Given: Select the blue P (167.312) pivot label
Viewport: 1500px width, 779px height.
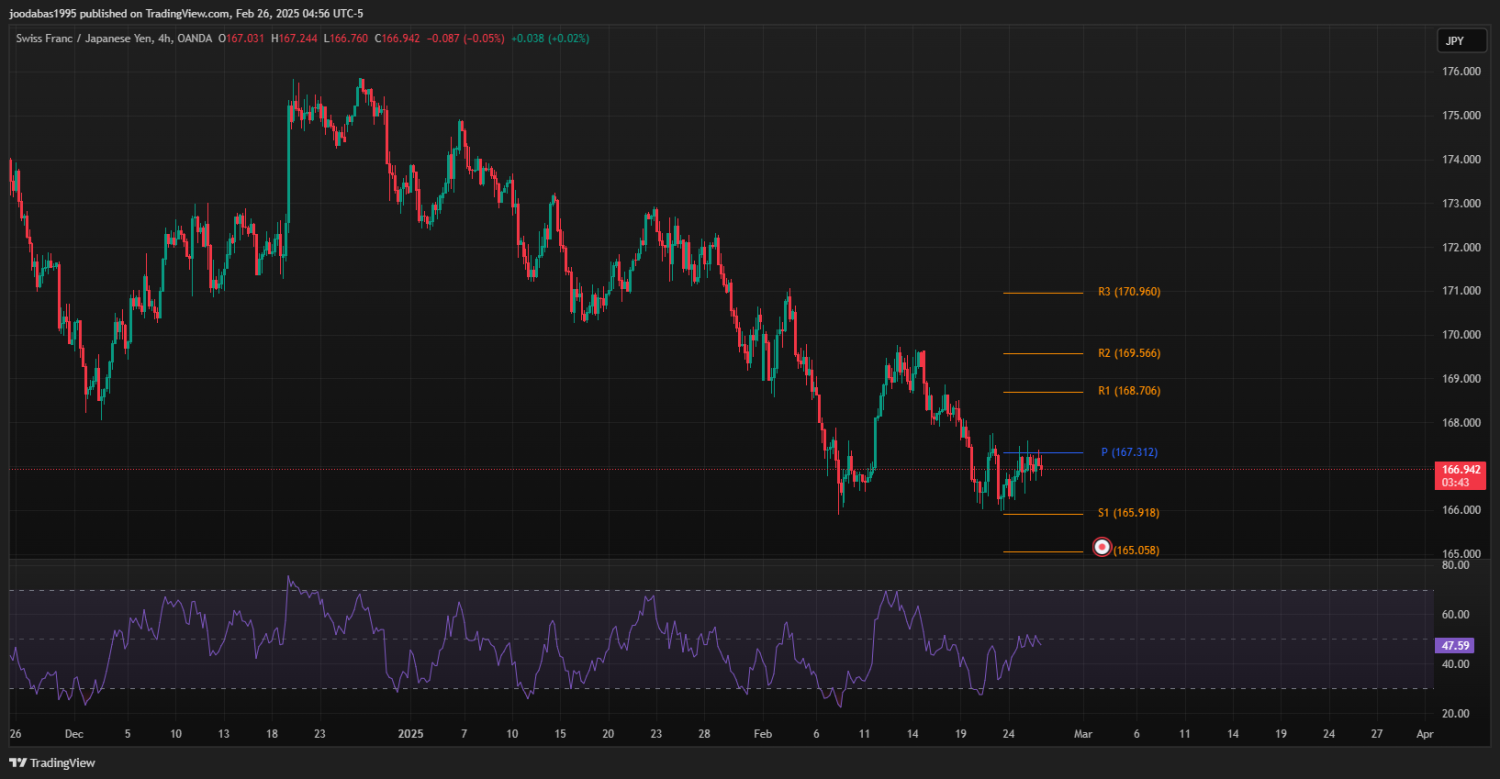Looking at the screenshot, I should (1129, 453).
